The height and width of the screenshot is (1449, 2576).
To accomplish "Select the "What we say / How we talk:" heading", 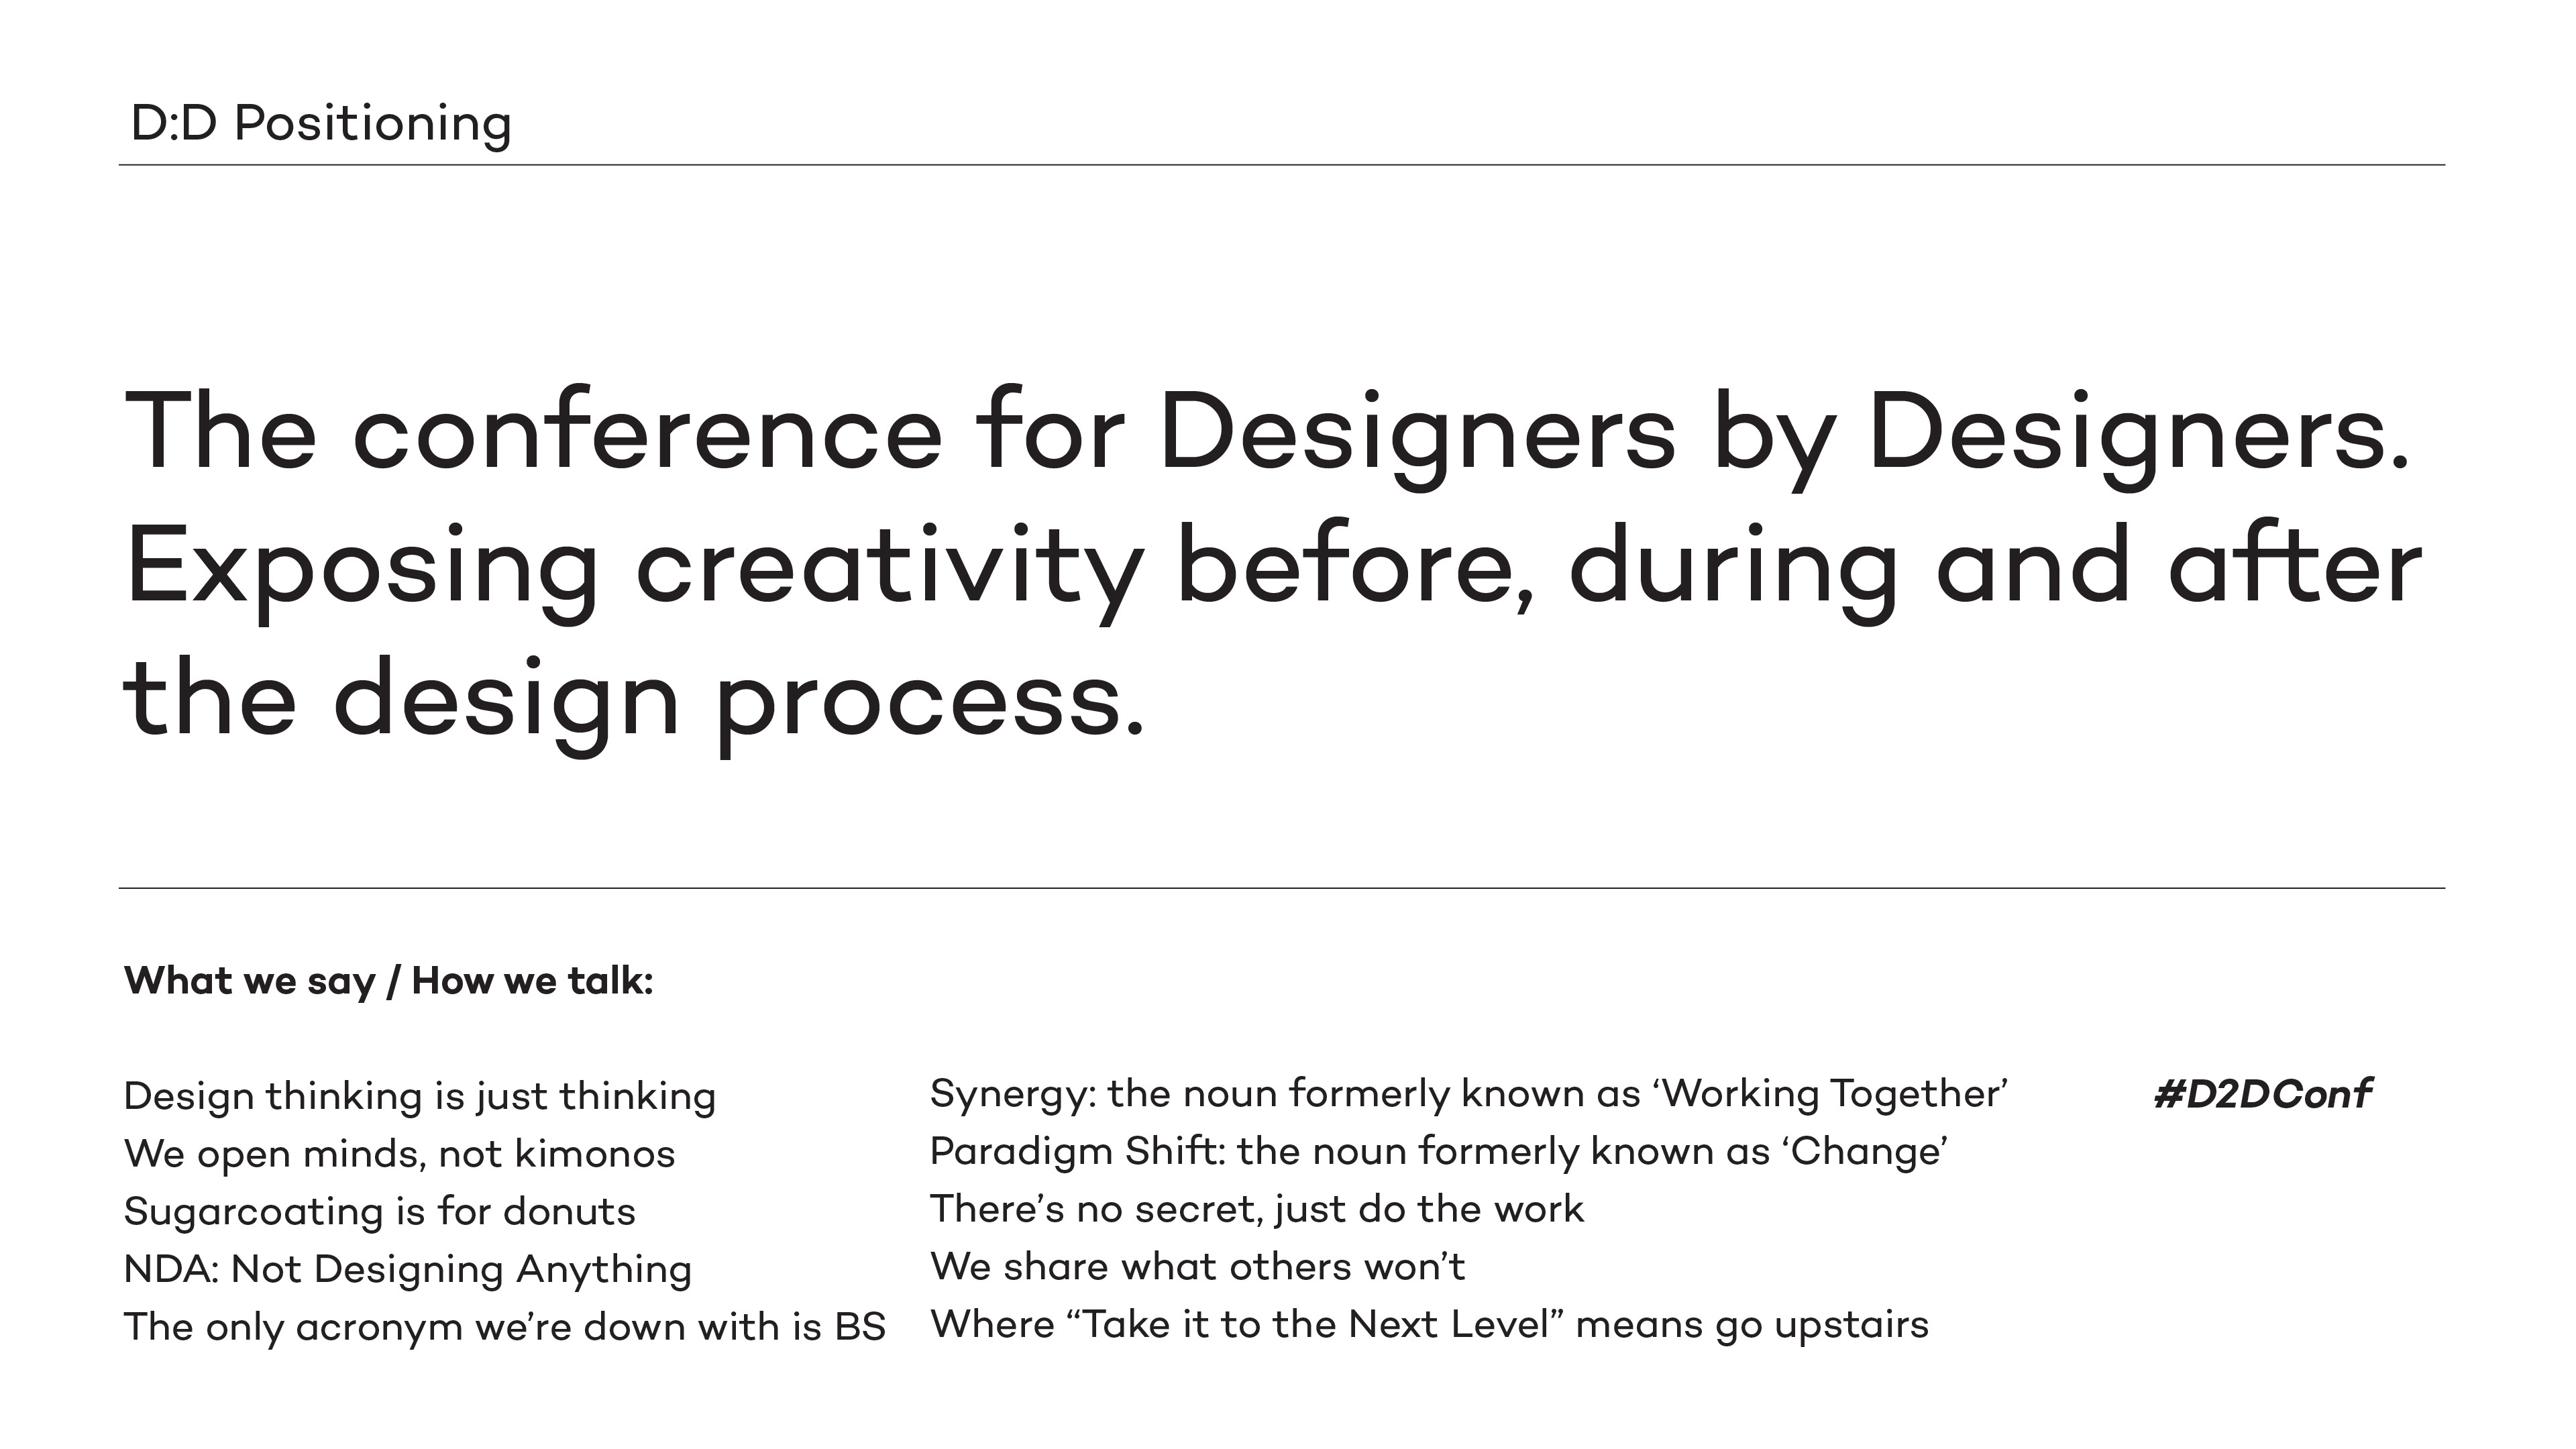I will [388, 981].
